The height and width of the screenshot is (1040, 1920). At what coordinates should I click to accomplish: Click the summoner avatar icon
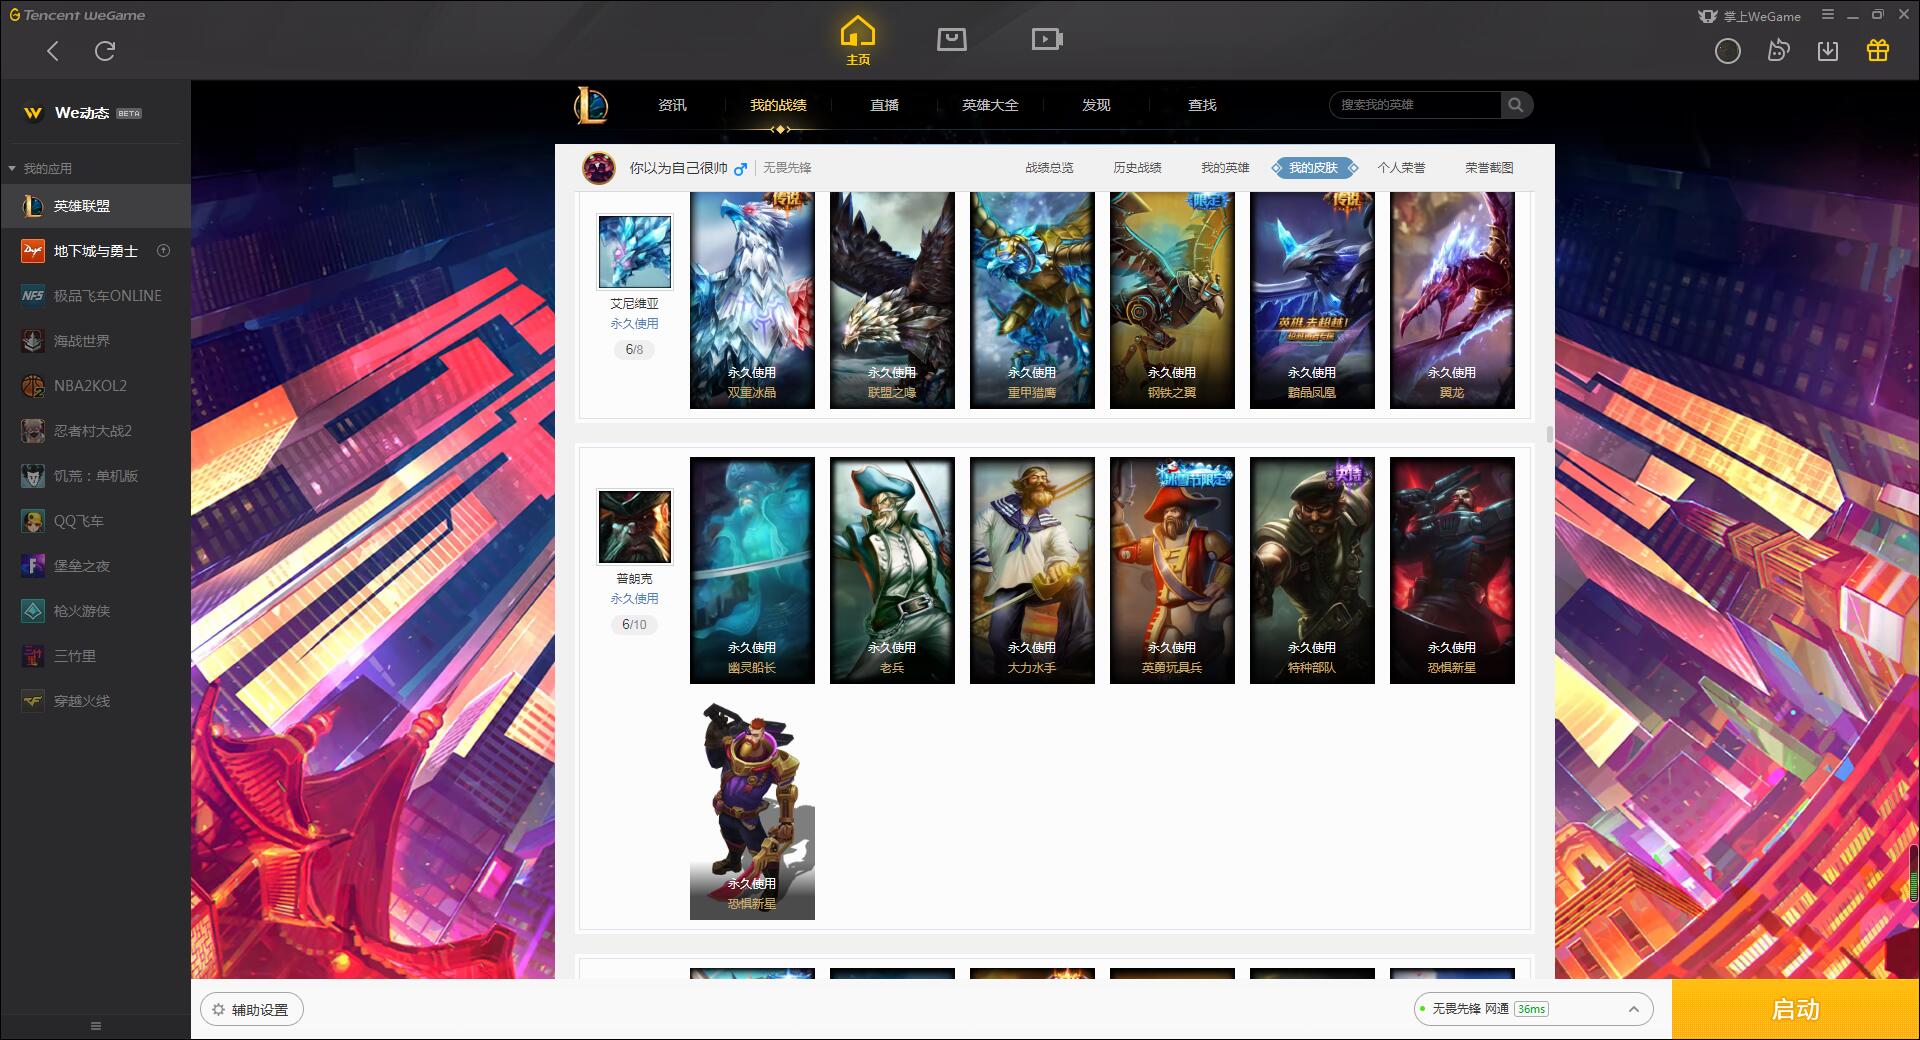pos(599,168)
